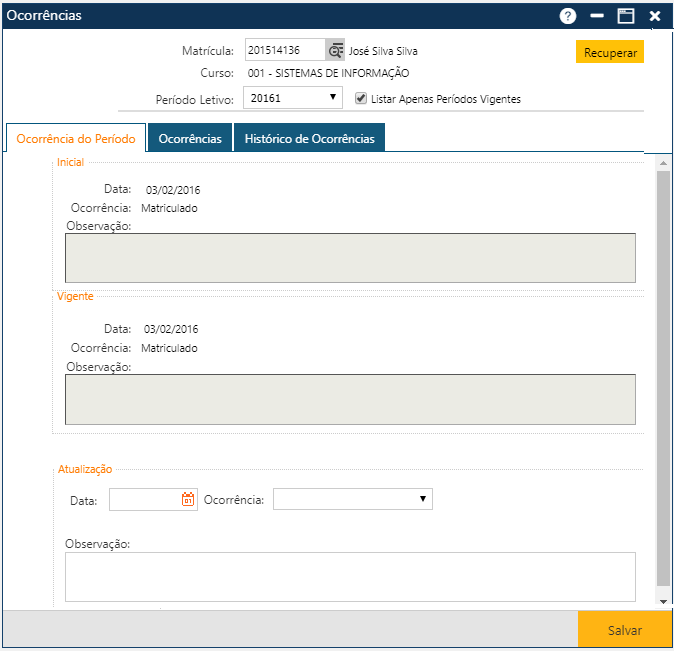Viewport: 674px width, 651px height.
Task: Click the scrollbar down arrow
Action: click(663, 601)
